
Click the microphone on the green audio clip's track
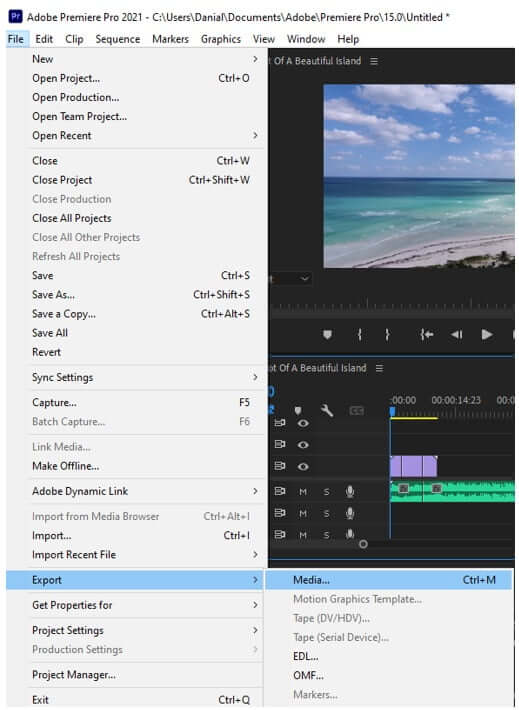click(x=350, y=491)
